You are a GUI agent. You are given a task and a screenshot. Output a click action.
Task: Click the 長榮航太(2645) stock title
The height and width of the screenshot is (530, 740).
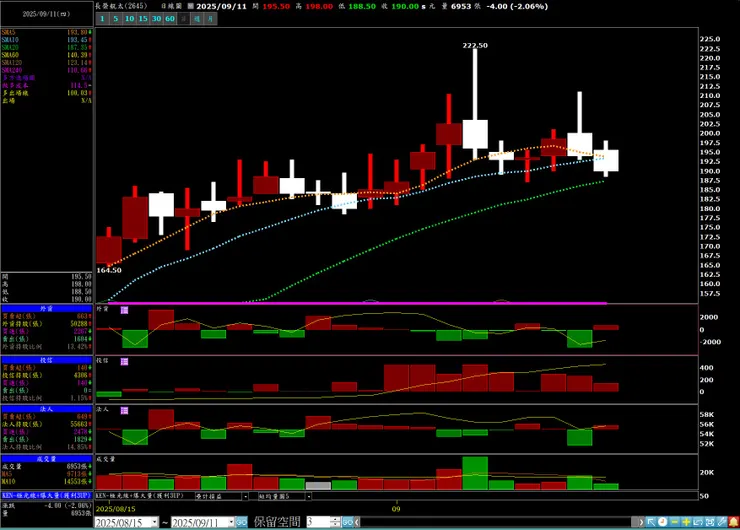point(121,6)
